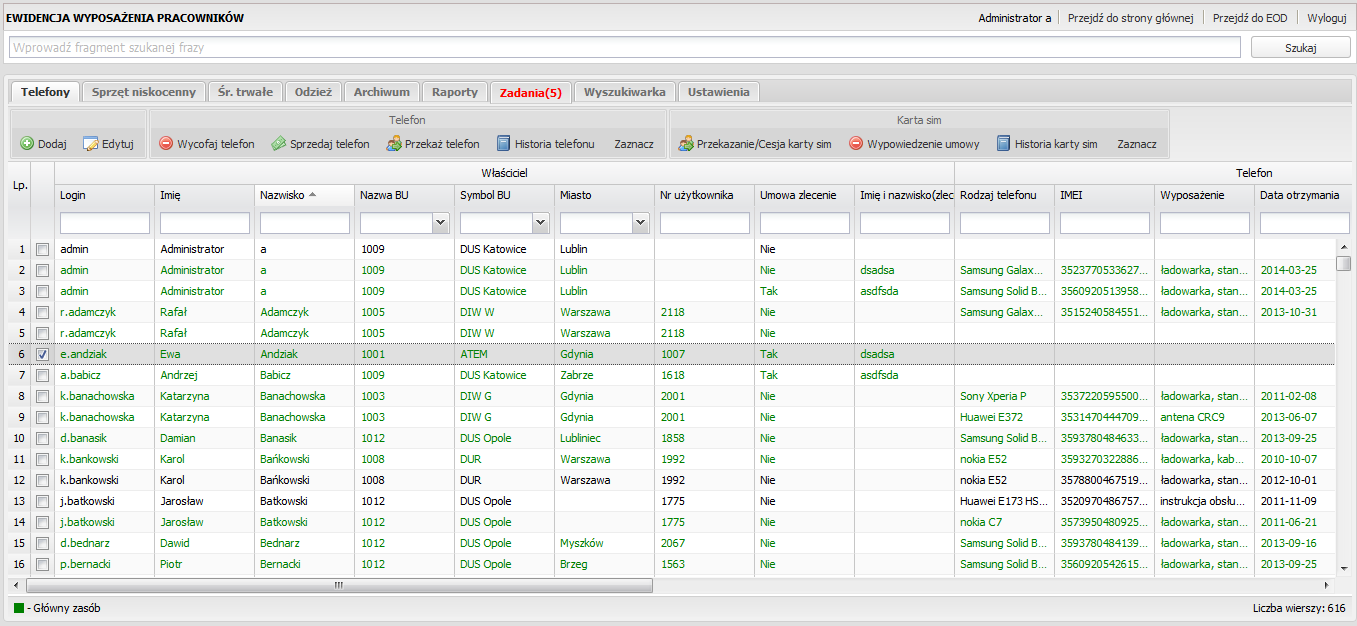Focus the Imię filter field

click(205, 223)
